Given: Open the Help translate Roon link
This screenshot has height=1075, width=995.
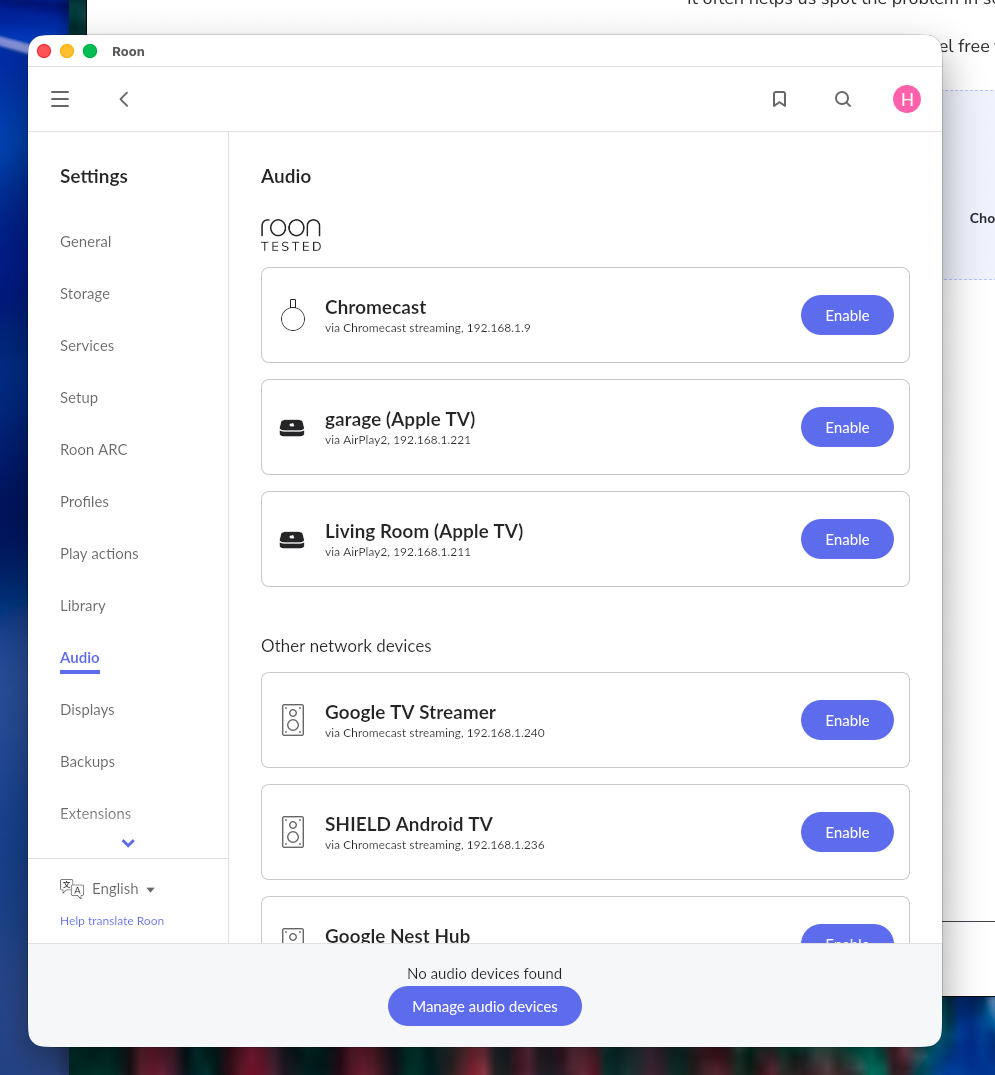Looking at the screenshot, I should tap(112, 921).
